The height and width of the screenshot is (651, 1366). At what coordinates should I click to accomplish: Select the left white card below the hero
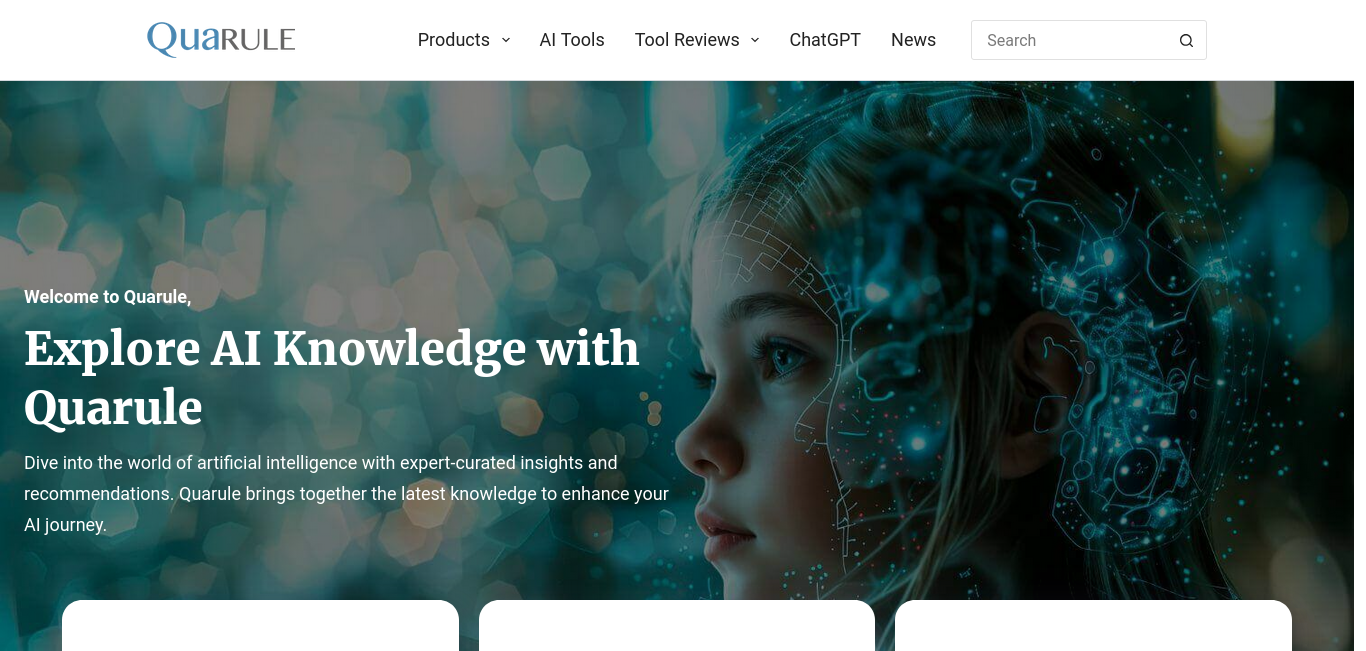(260, 625)
